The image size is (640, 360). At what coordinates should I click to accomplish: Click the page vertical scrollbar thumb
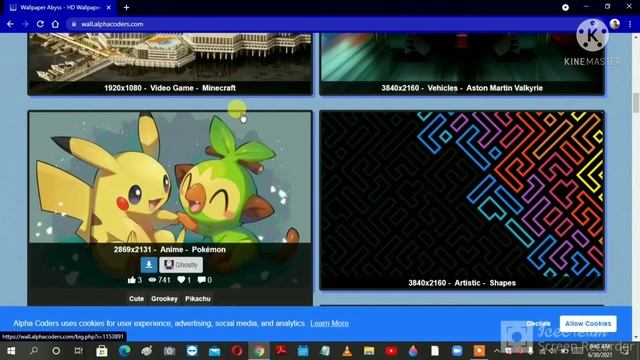click(x=636, y=102)
